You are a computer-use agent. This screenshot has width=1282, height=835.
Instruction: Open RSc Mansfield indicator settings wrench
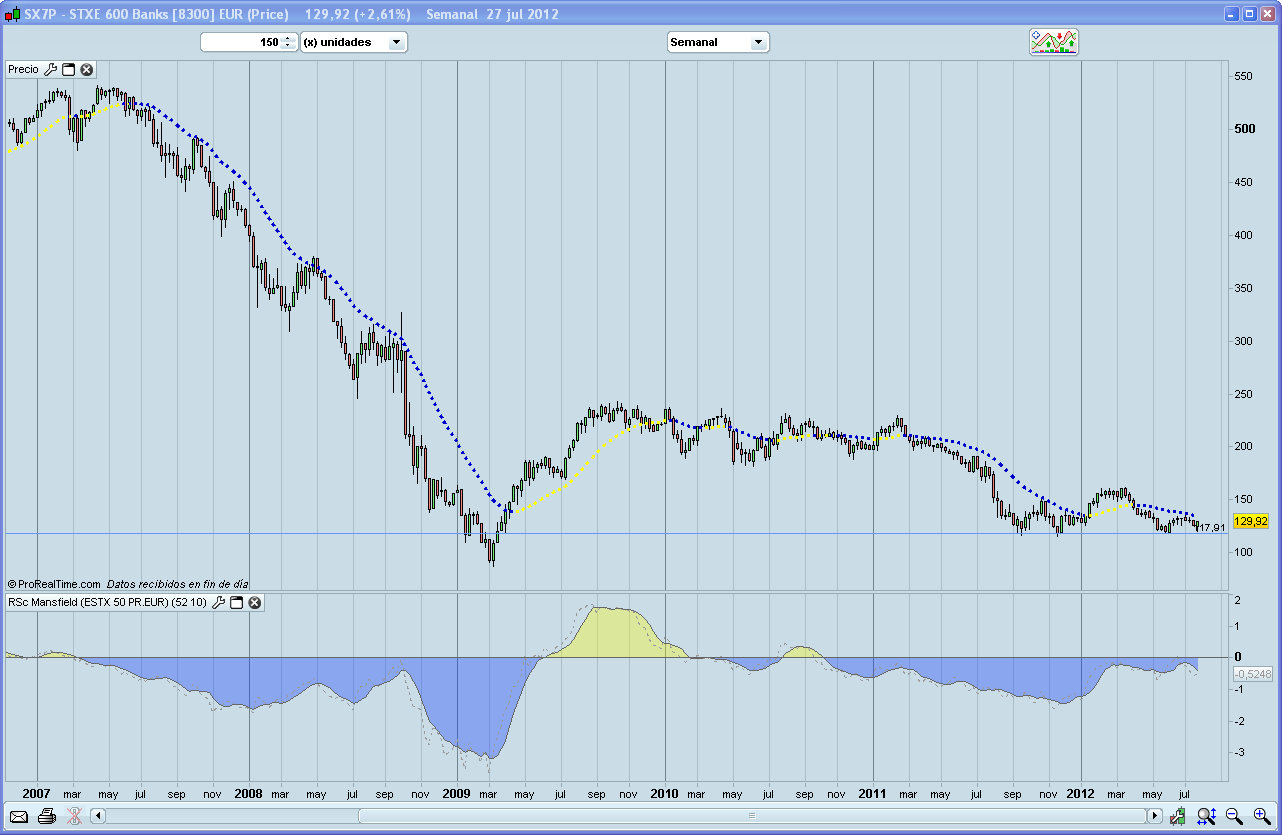(219, 602)
